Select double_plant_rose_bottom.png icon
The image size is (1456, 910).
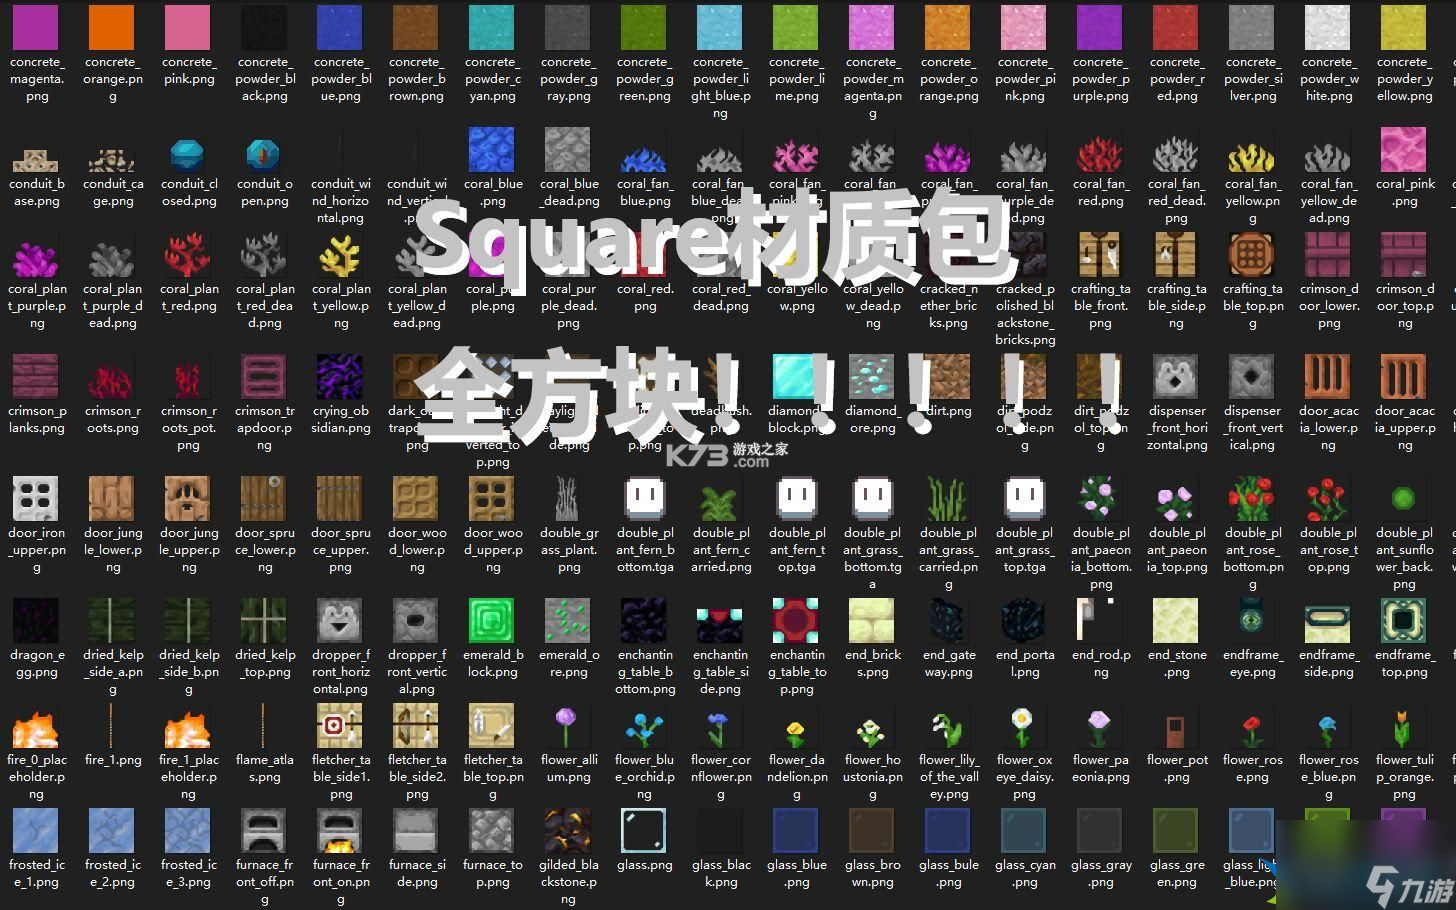coord(1252,498)
